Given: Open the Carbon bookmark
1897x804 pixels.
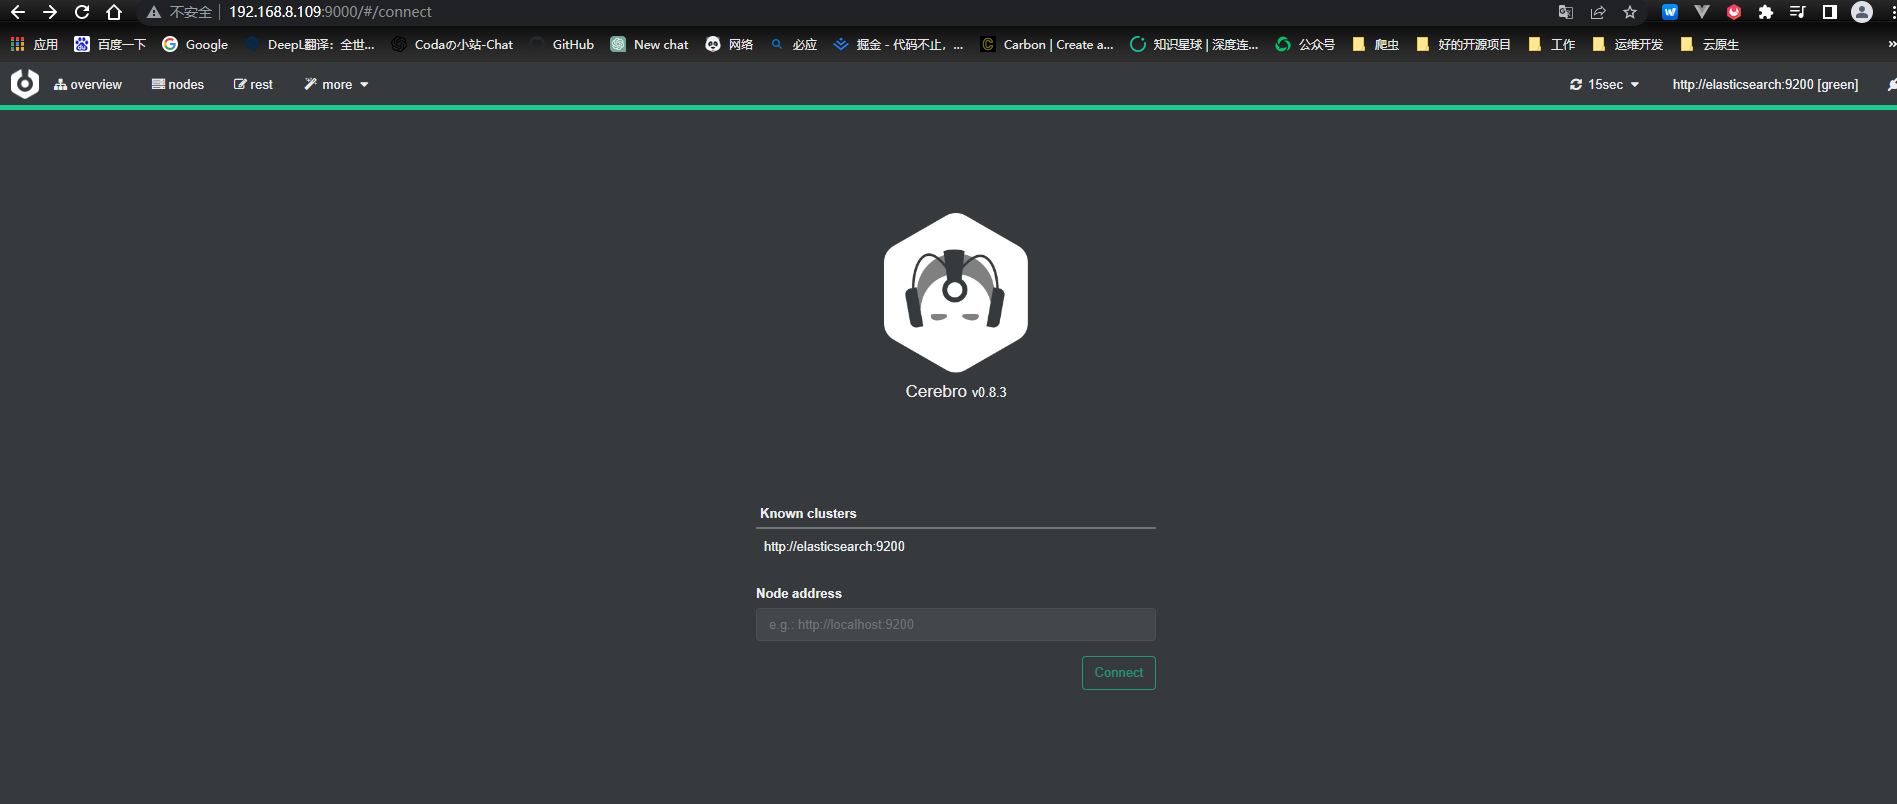Looking at the screenshot, I should pos(1047,44).
